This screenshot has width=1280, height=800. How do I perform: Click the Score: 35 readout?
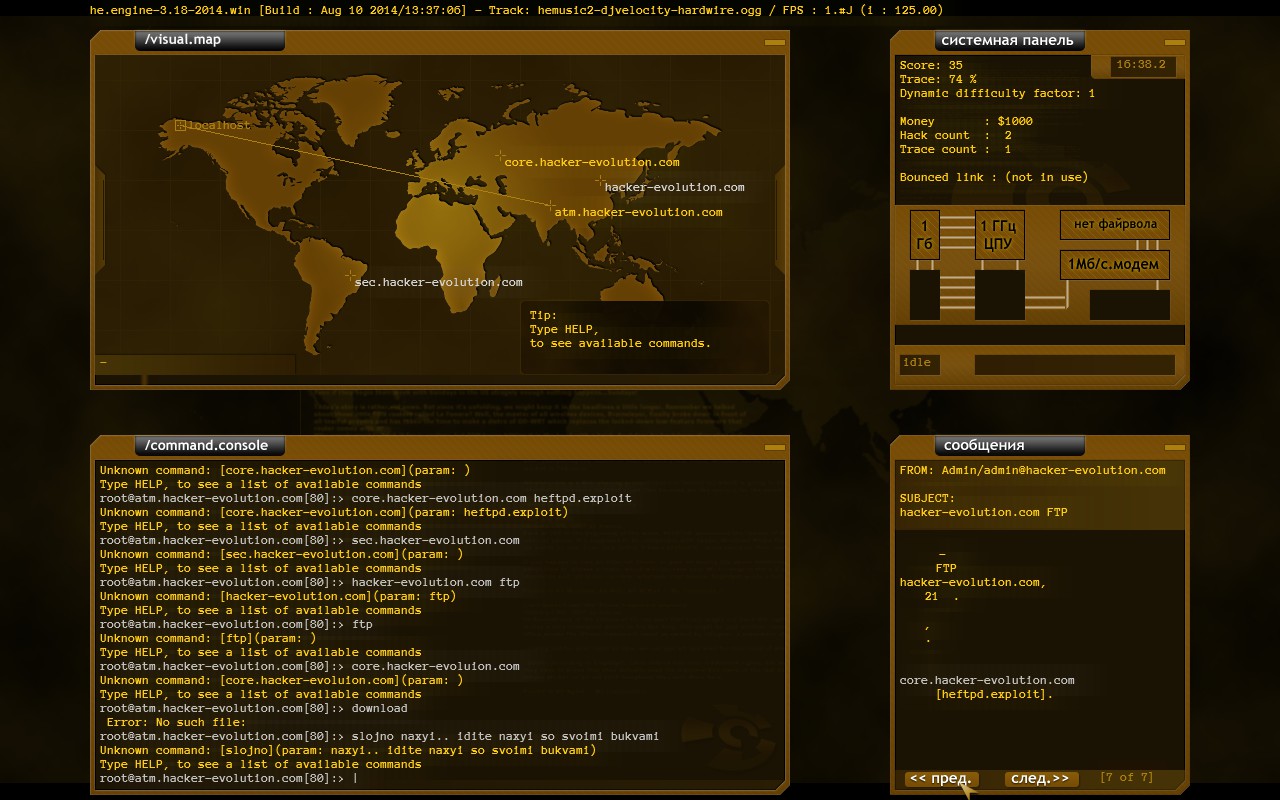click(931, 65)
